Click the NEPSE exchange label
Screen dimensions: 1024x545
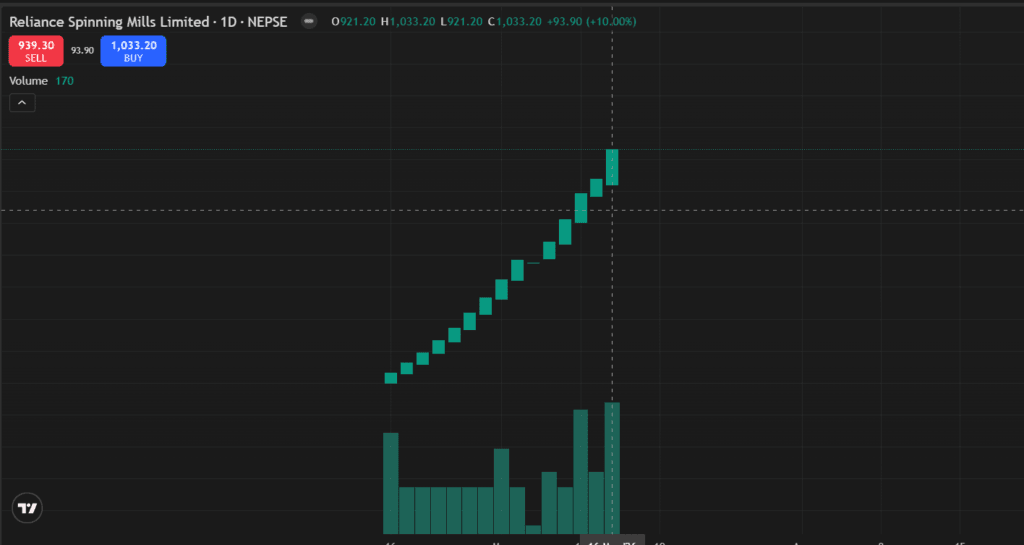266,21
